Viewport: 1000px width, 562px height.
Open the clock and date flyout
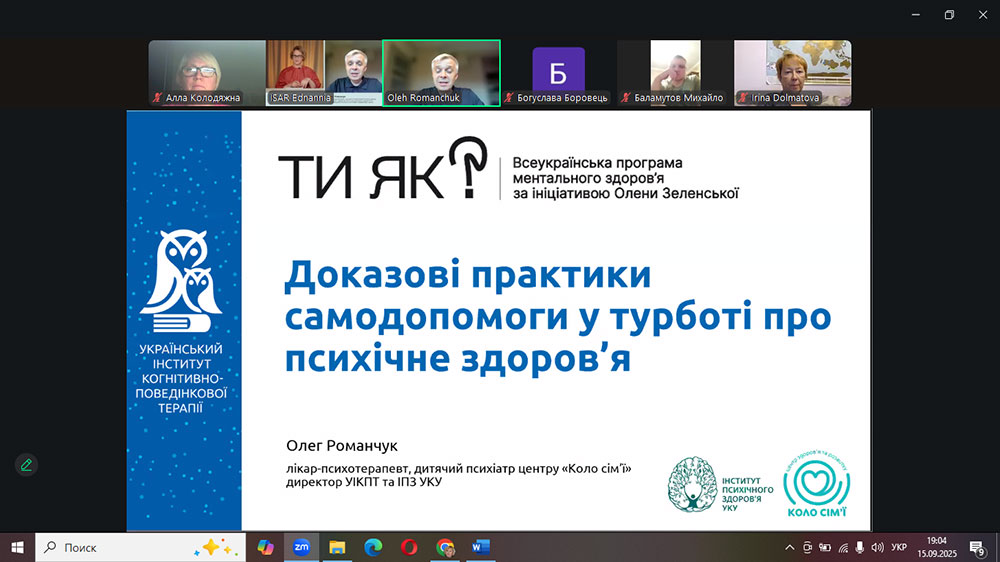[937, 547]
